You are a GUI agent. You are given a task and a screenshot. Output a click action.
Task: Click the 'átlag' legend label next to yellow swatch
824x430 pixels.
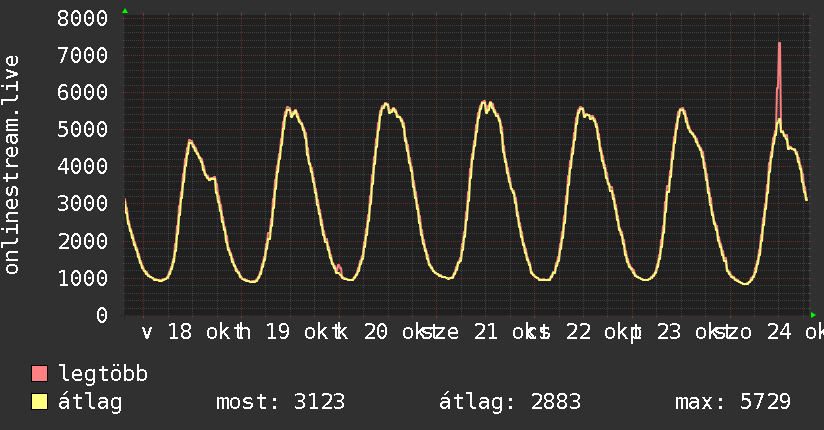coord(90,402)
